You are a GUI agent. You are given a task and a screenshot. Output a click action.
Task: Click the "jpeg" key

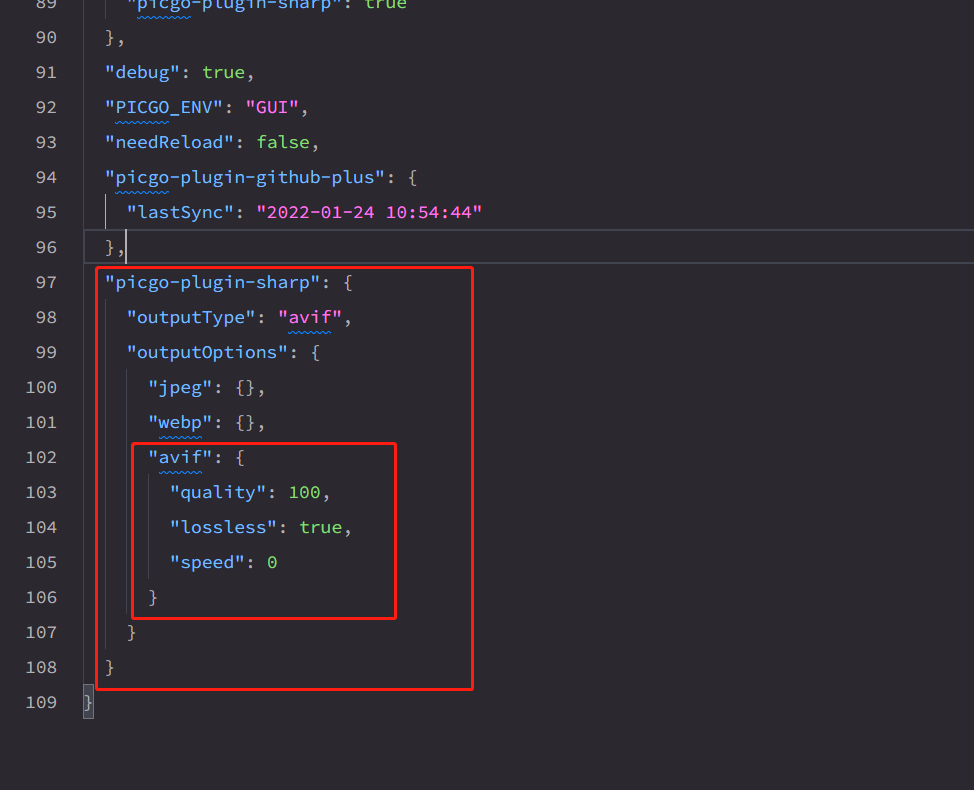tap(180, 388)
